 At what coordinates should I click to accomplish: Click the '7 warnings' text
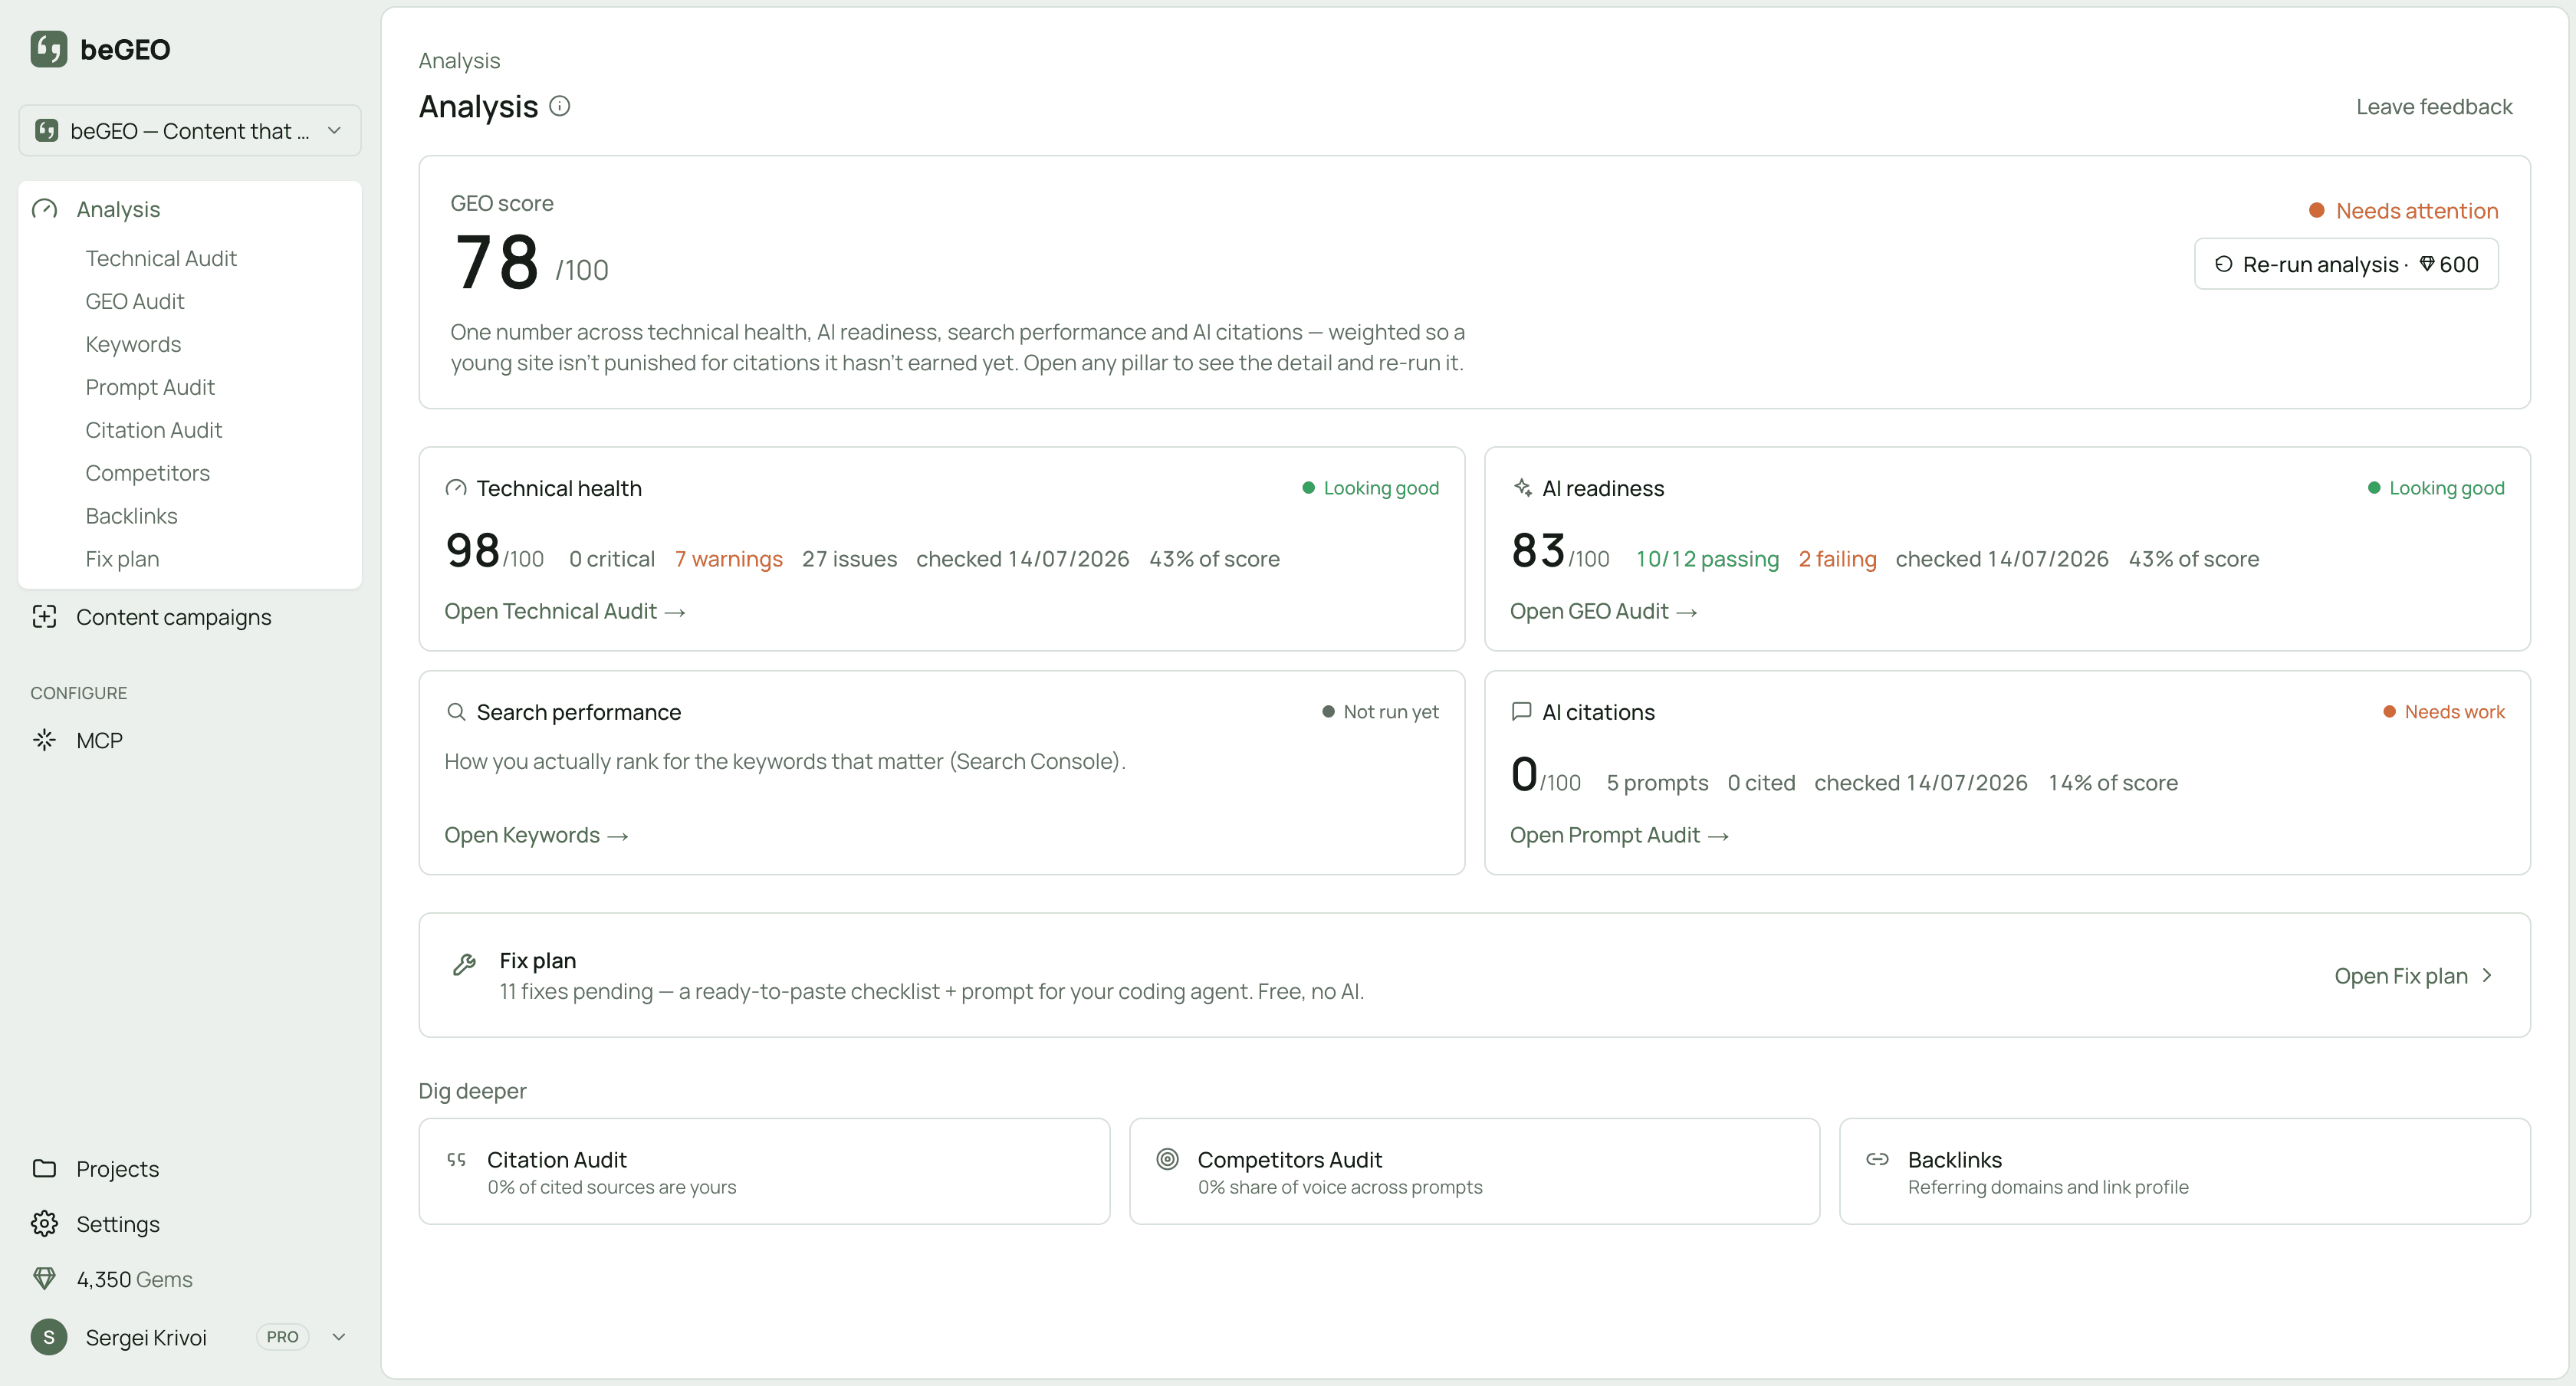click(729, 559)
